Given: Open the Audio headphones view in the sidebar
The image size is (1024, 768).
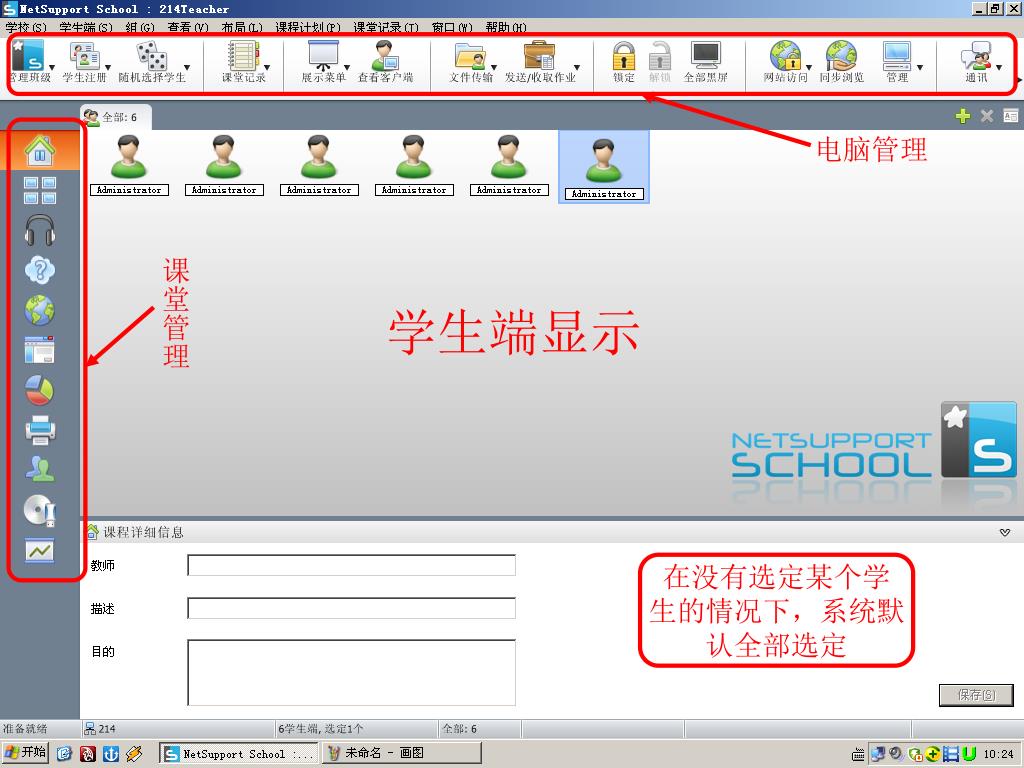Looking at the screenshot, I should coord(40,230).
